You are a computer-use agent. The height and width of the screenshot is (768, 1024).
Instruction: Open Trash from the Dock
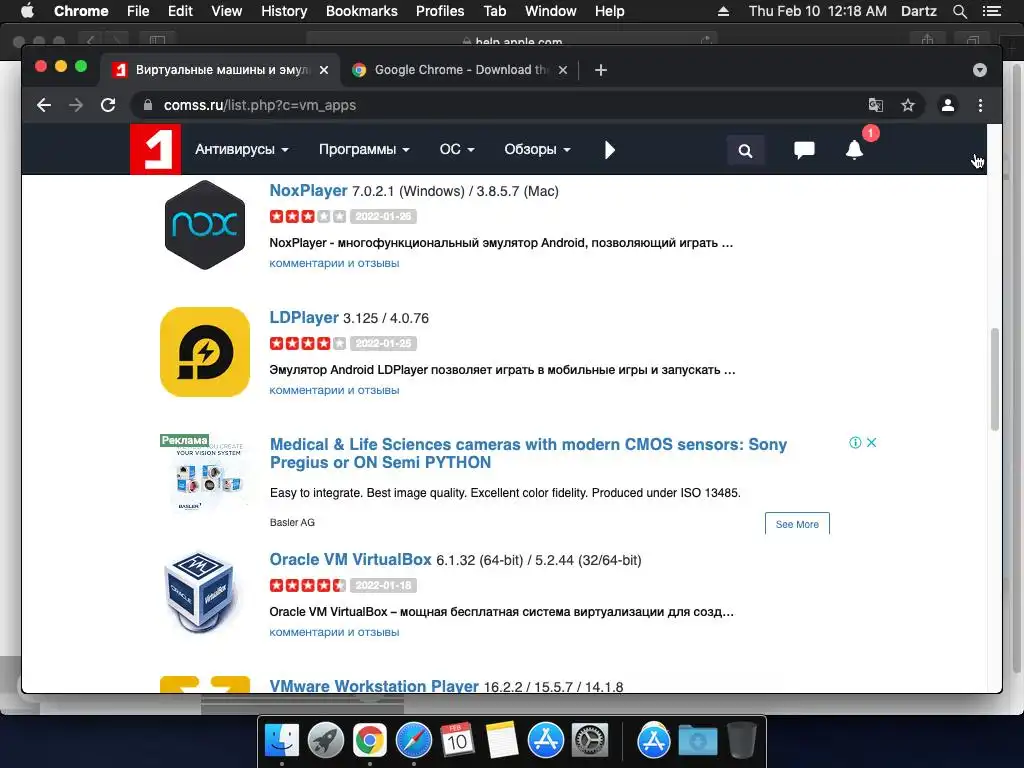click(741, 741)
